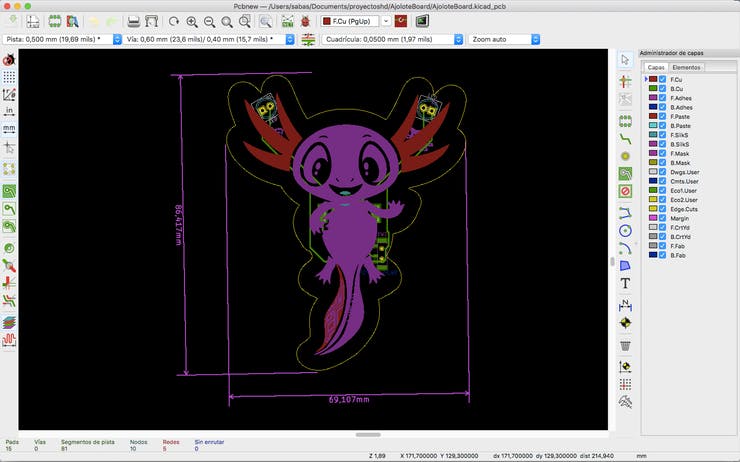The height and width of the screenshot is (462, 740).
Task: Click the find text magnifier icon
Action: 266,21
